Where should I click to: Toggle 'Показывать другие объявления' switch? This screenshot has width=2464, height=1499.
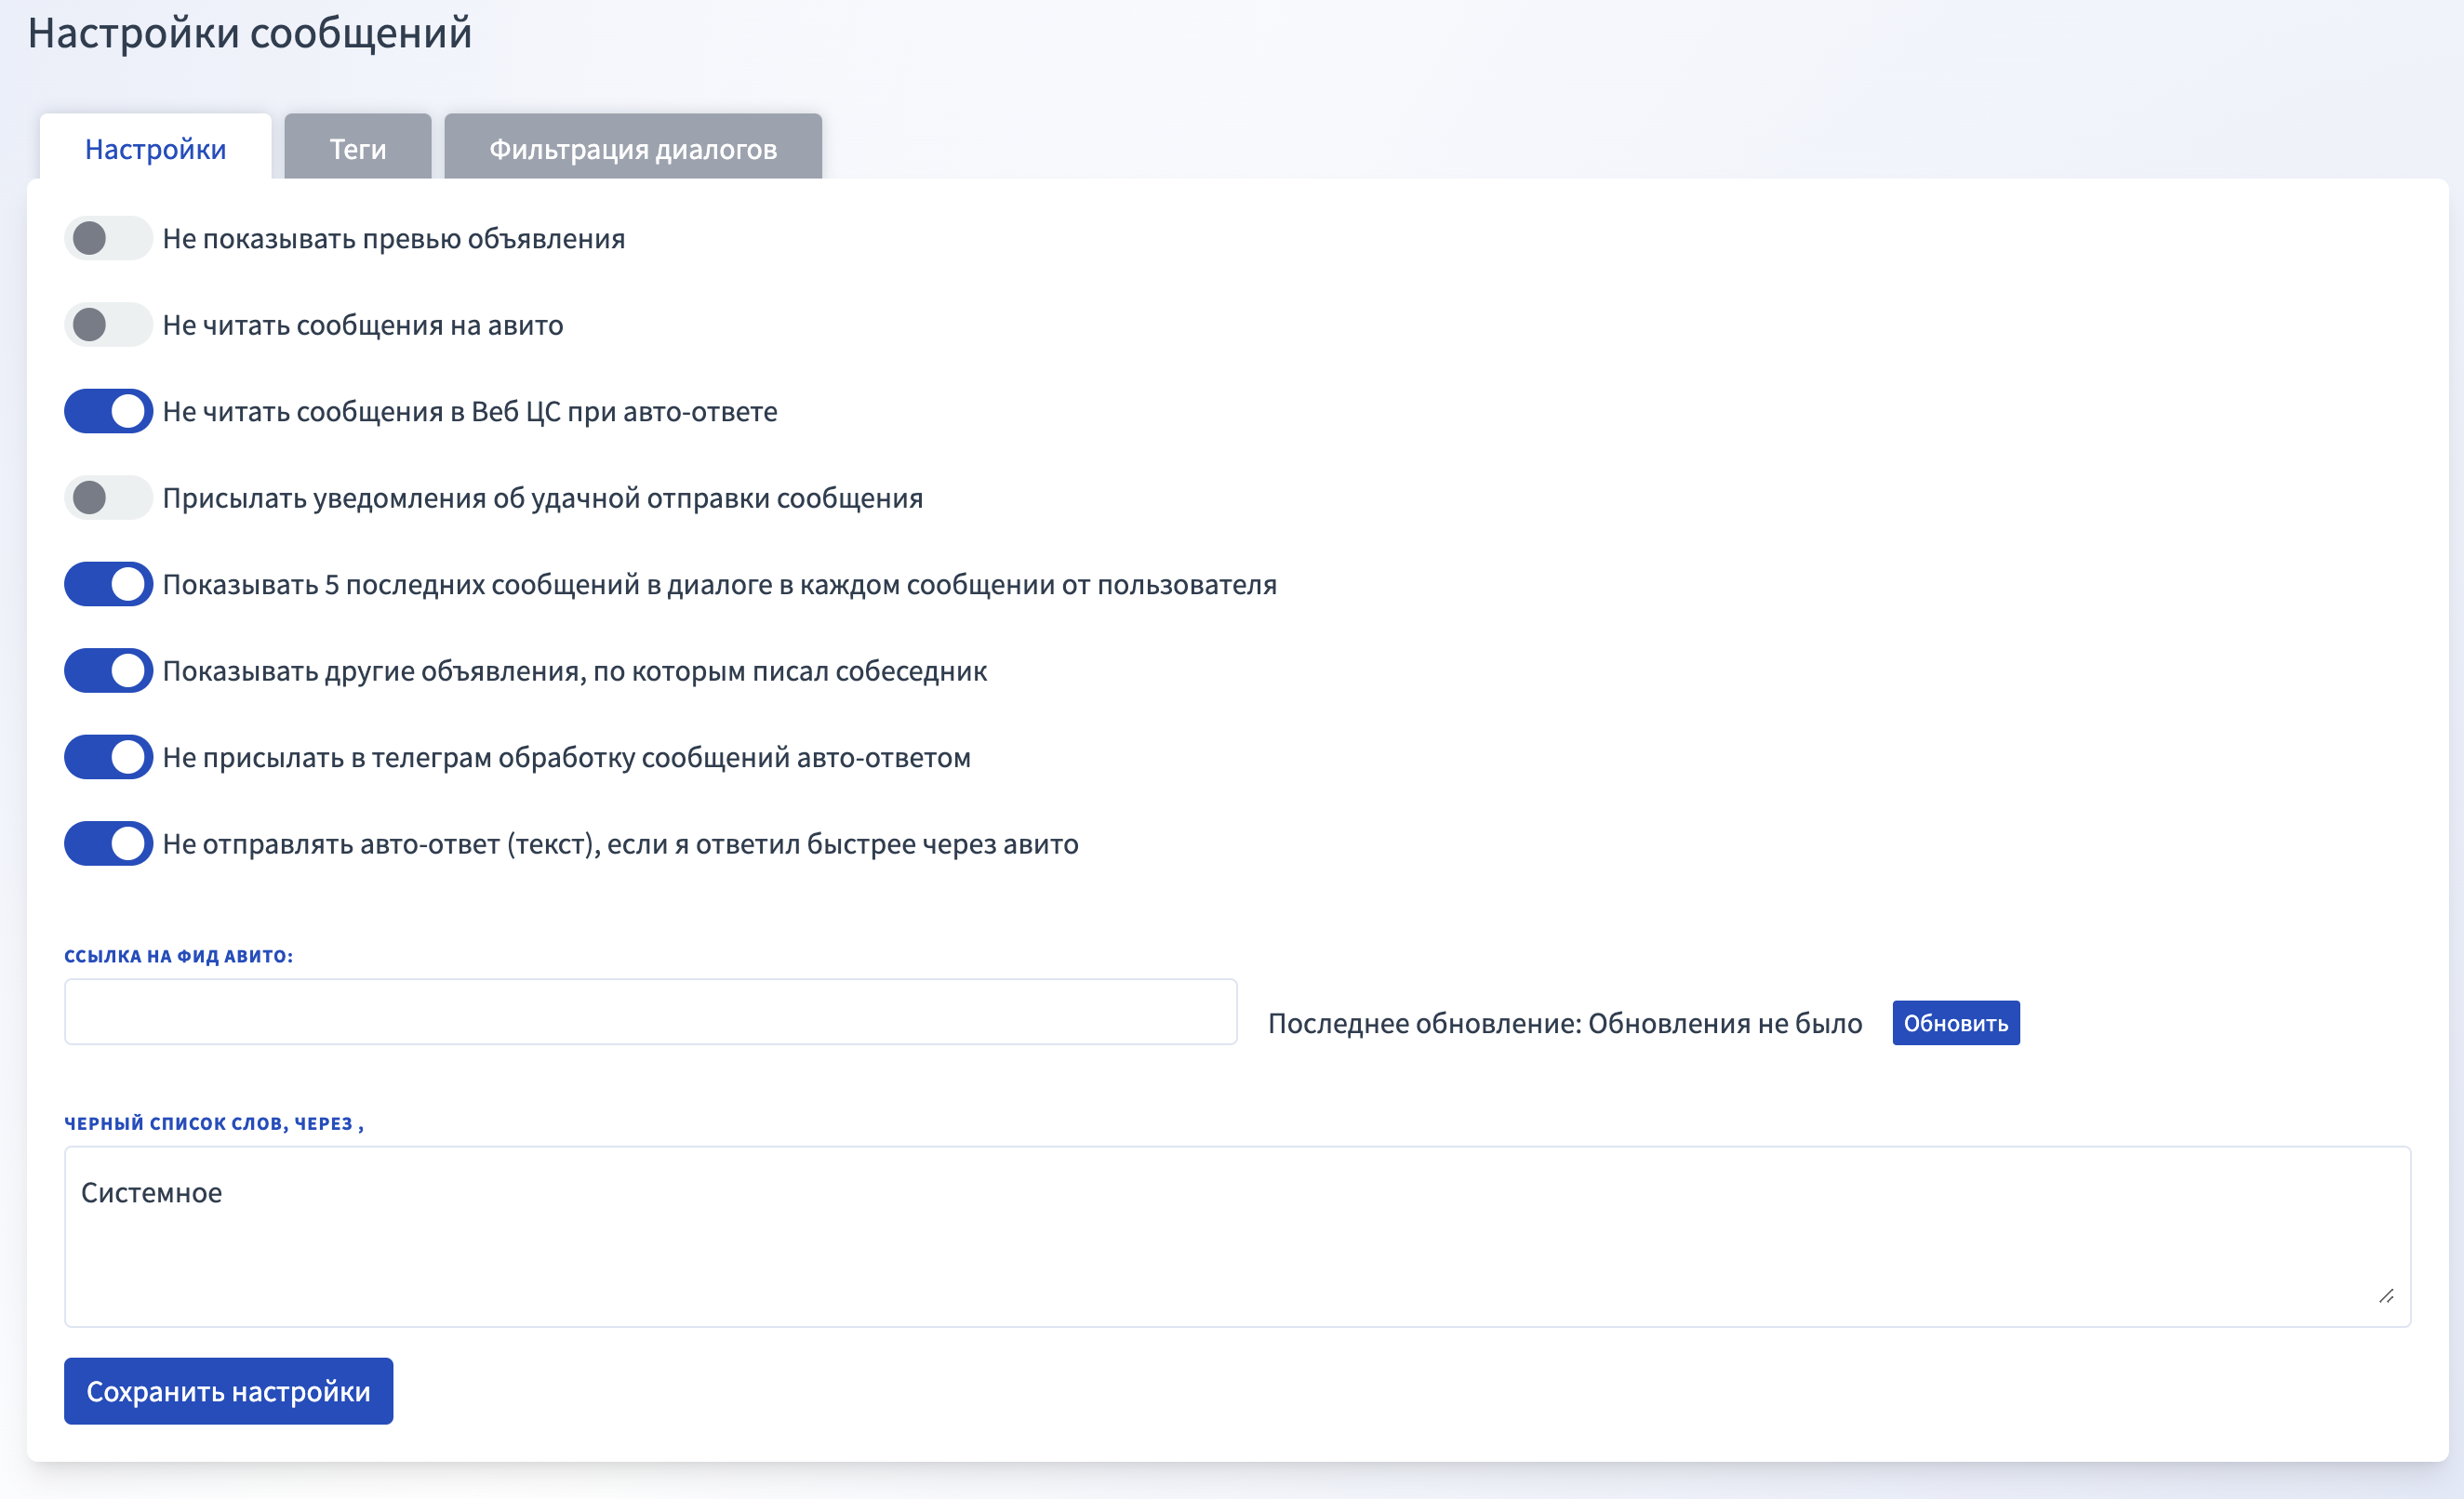[x=108, y=671]
